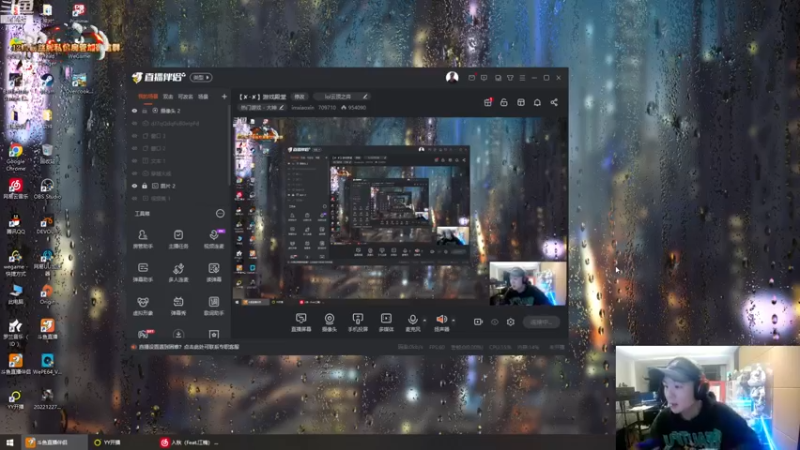Open the 网易云音乐 taskbar item
The width and height of the screenshot is (800, 450).
[189, 442]
